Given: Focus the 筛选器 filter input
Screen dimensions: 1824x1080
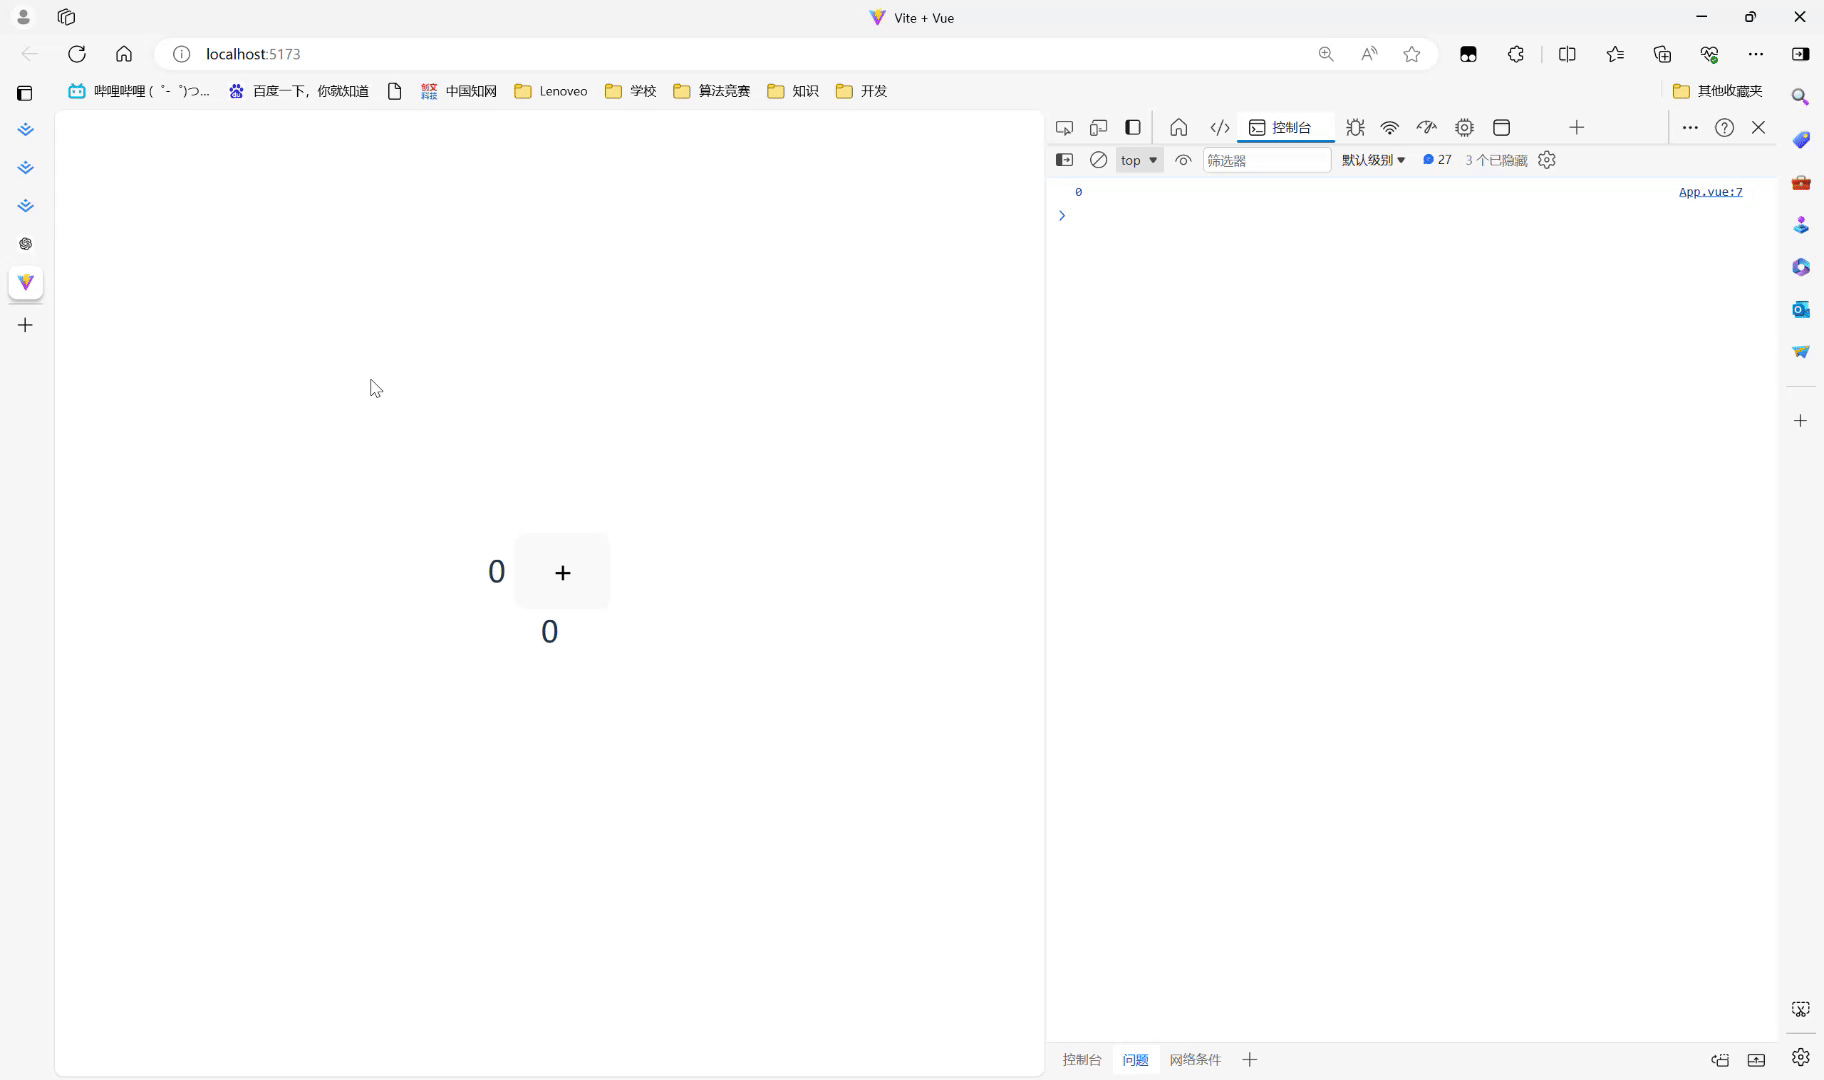Looking at the screenshot, I should (x=1267, y=160).
